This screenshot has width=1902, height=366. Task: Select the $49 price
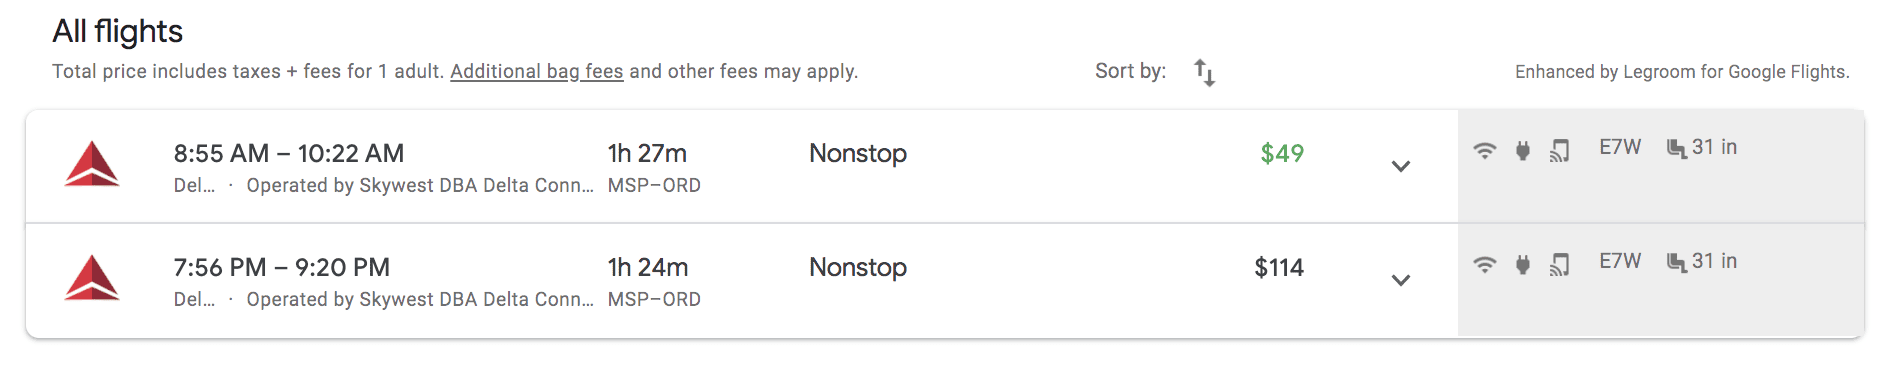pos(1282,153)
